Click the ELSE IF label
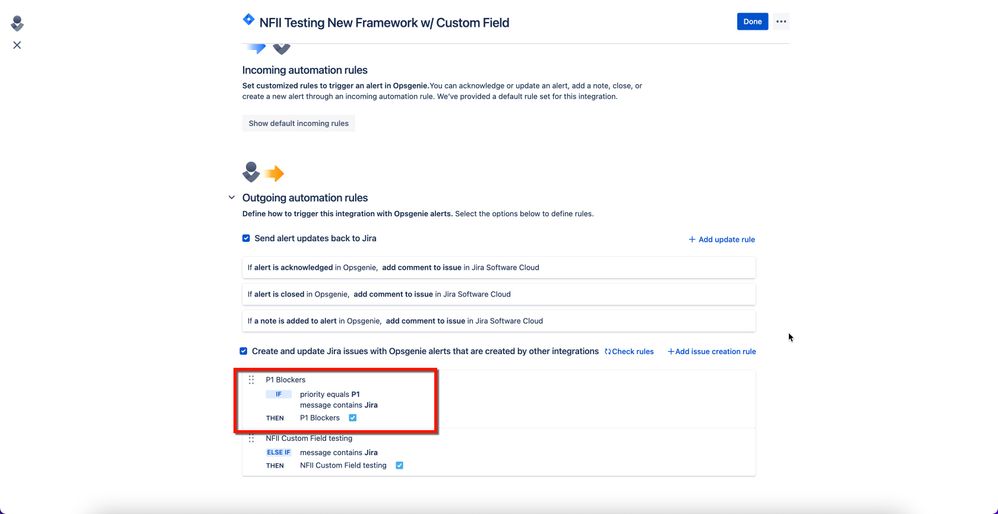 (278, 453)
